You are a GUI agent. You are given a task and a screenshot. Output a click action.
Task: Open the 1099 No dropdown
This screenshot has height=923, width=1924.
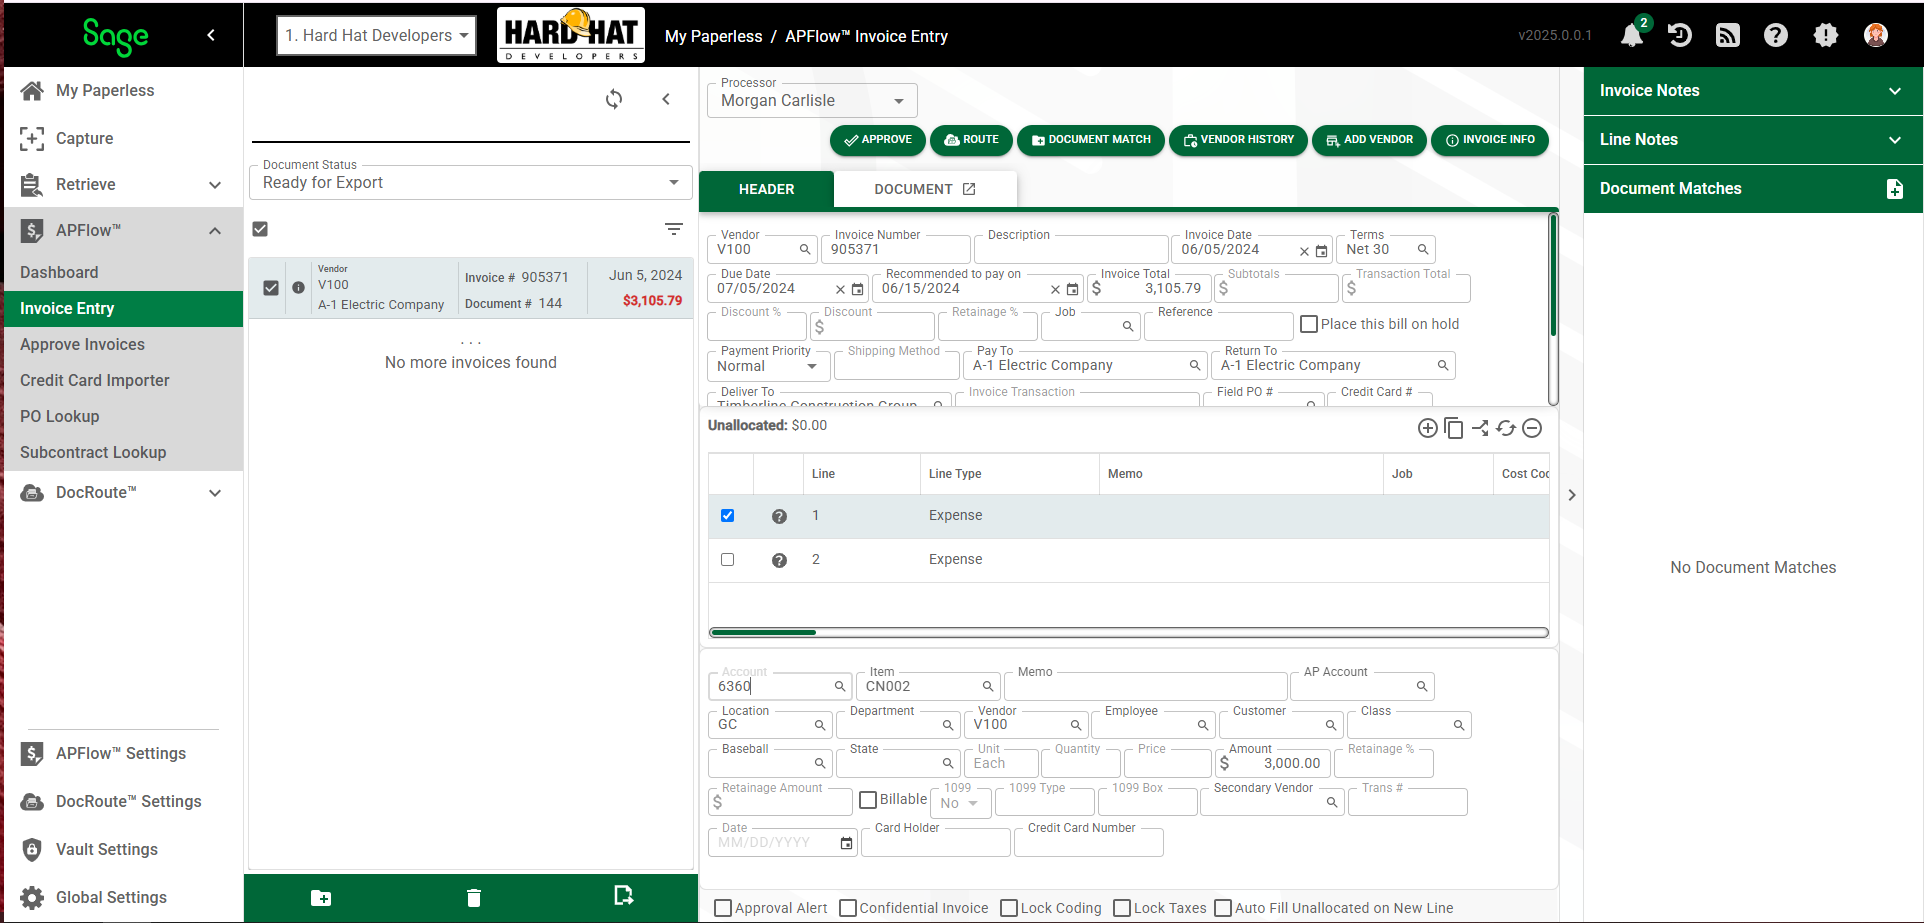(x=960, y=803)
